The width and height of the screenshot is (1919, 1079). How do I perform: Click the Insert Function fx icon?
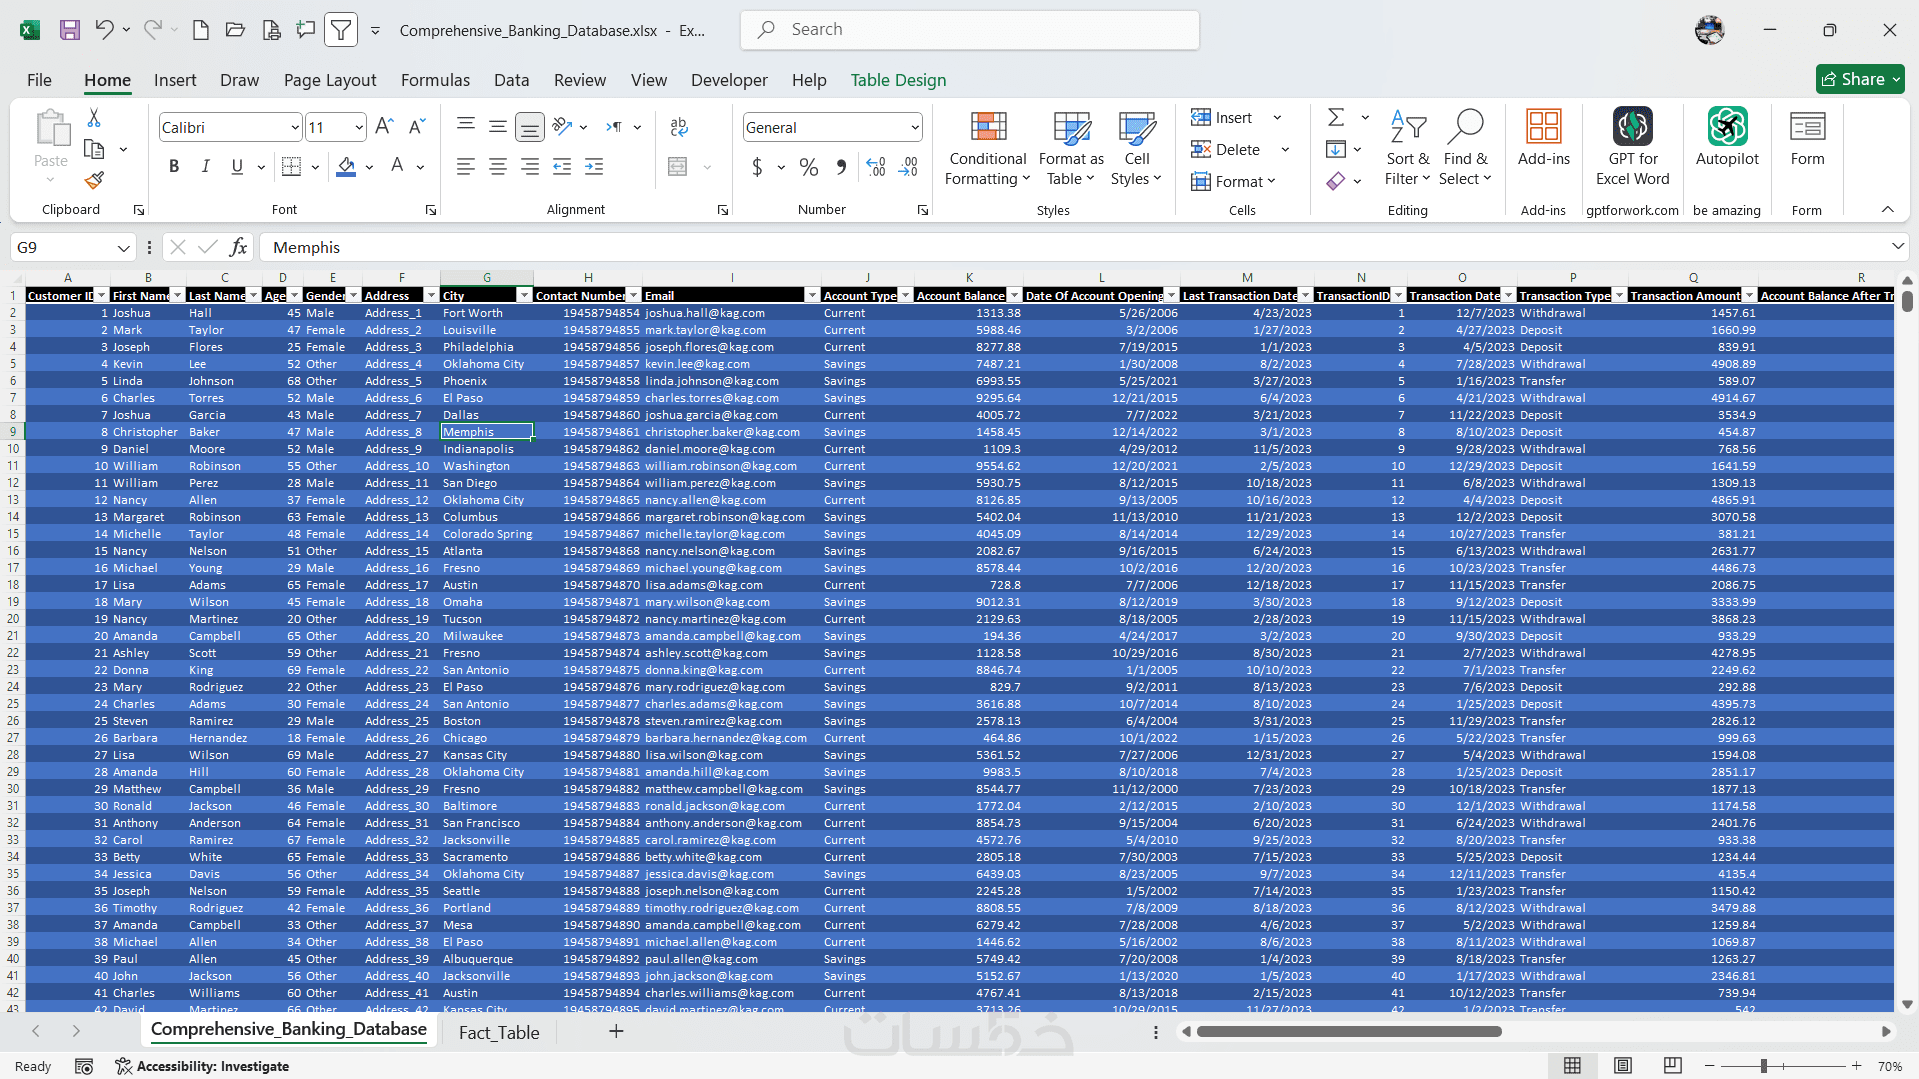tap(238, 247)
